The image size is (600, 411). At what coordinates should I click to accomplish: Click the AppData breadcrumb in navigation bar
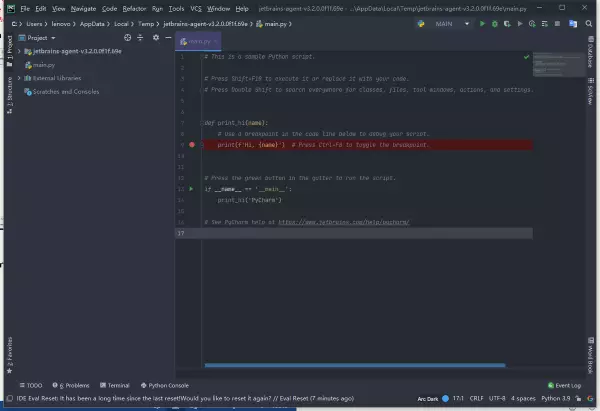coord(92,24)
